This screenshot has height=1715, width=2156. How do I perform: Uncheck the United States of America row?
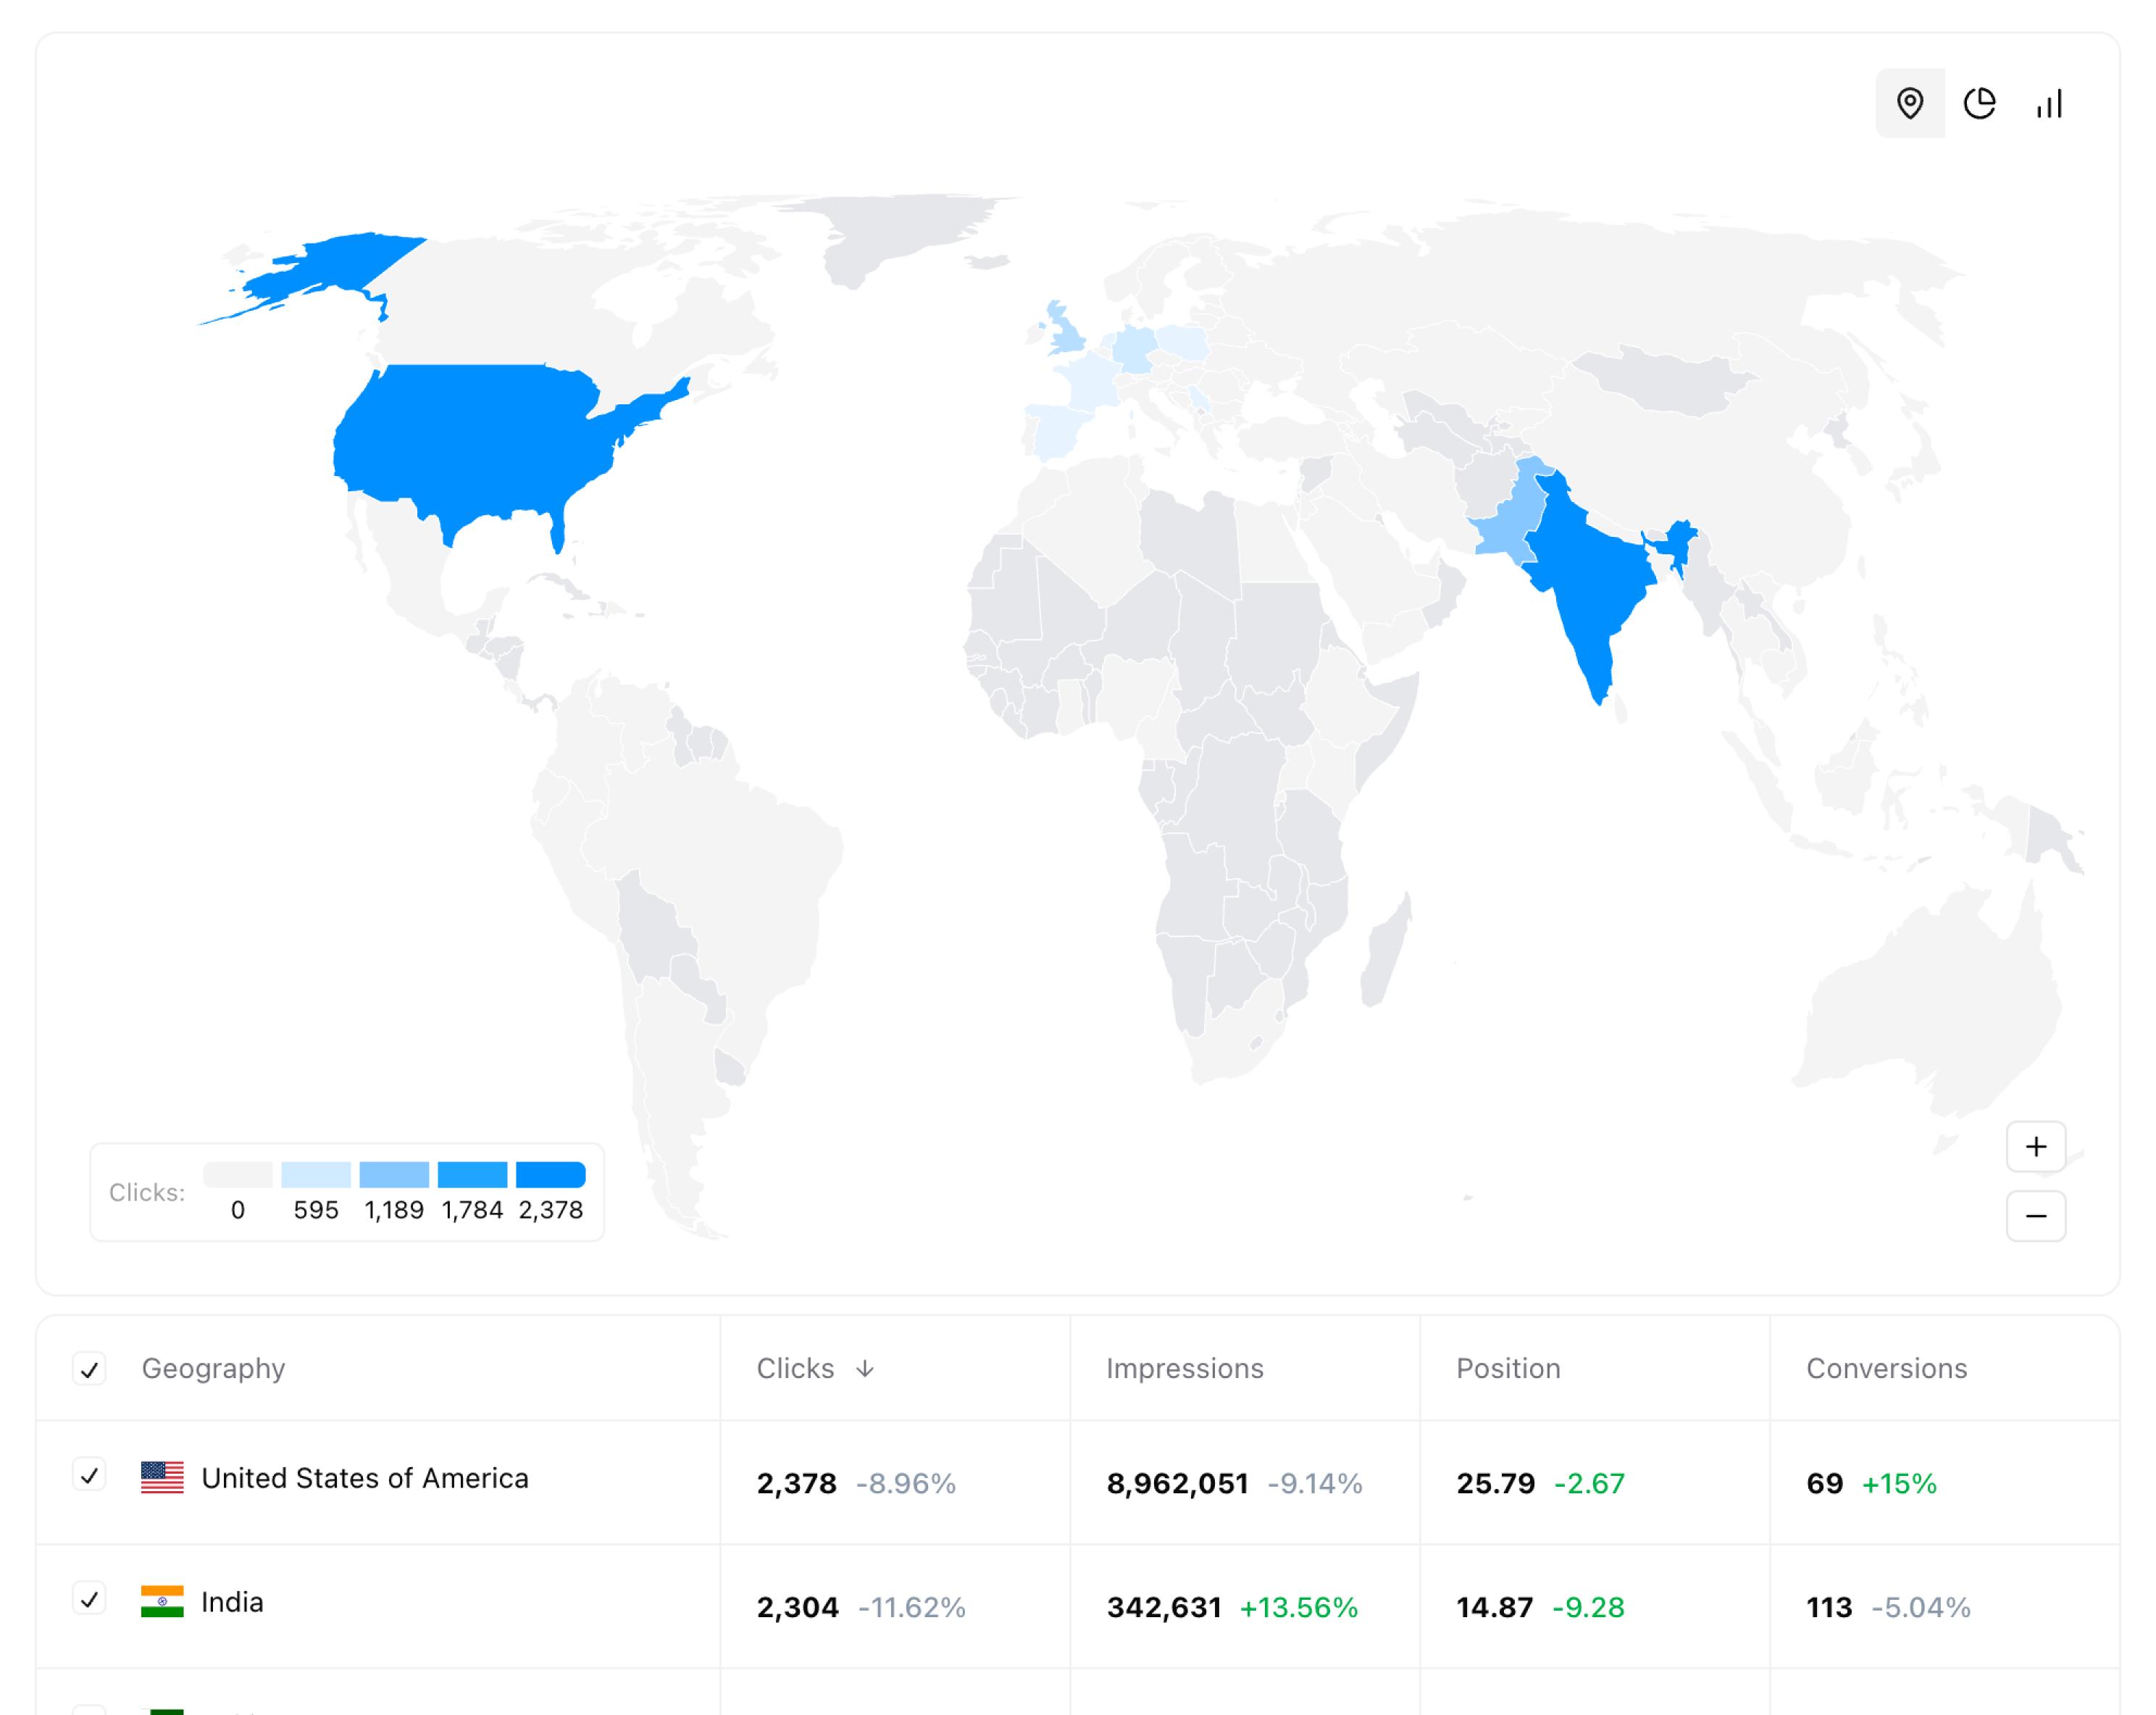point(90,1477)
